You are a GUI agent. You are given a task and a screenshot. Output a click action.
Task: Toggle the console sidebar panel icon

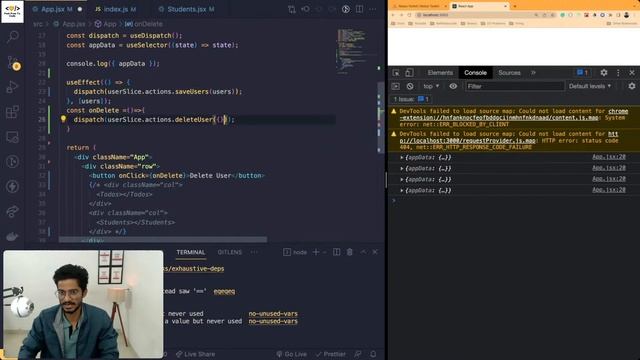pos(396,86)
